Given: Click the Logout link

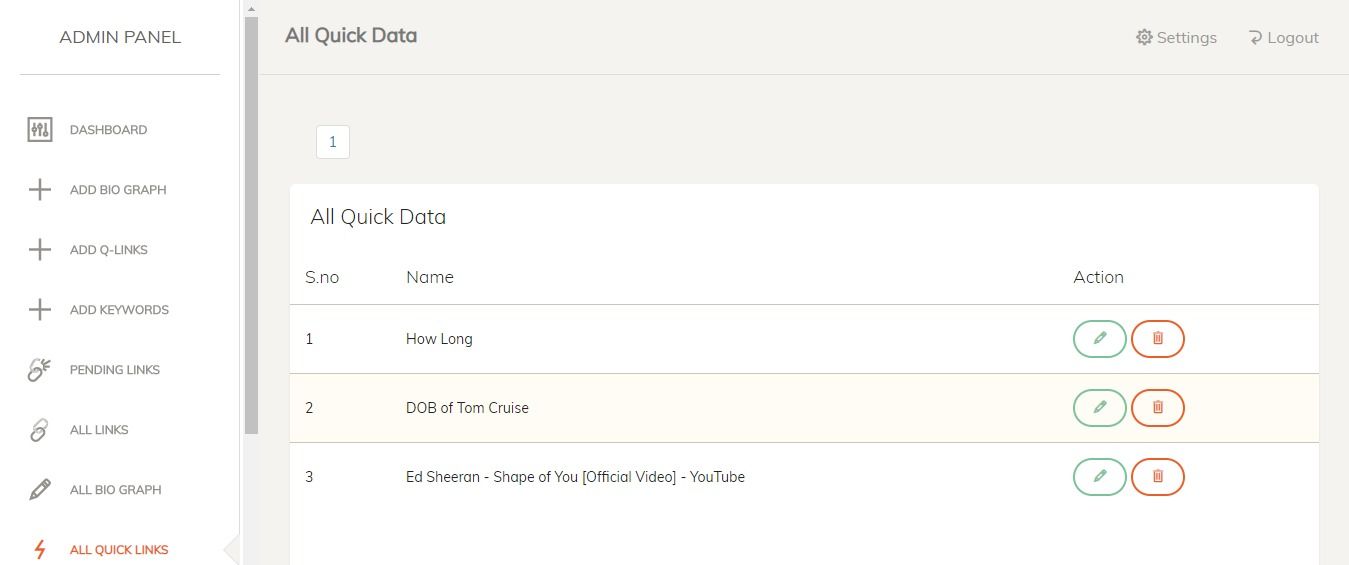Looking at the screenshot, I should click(1283, 38).
